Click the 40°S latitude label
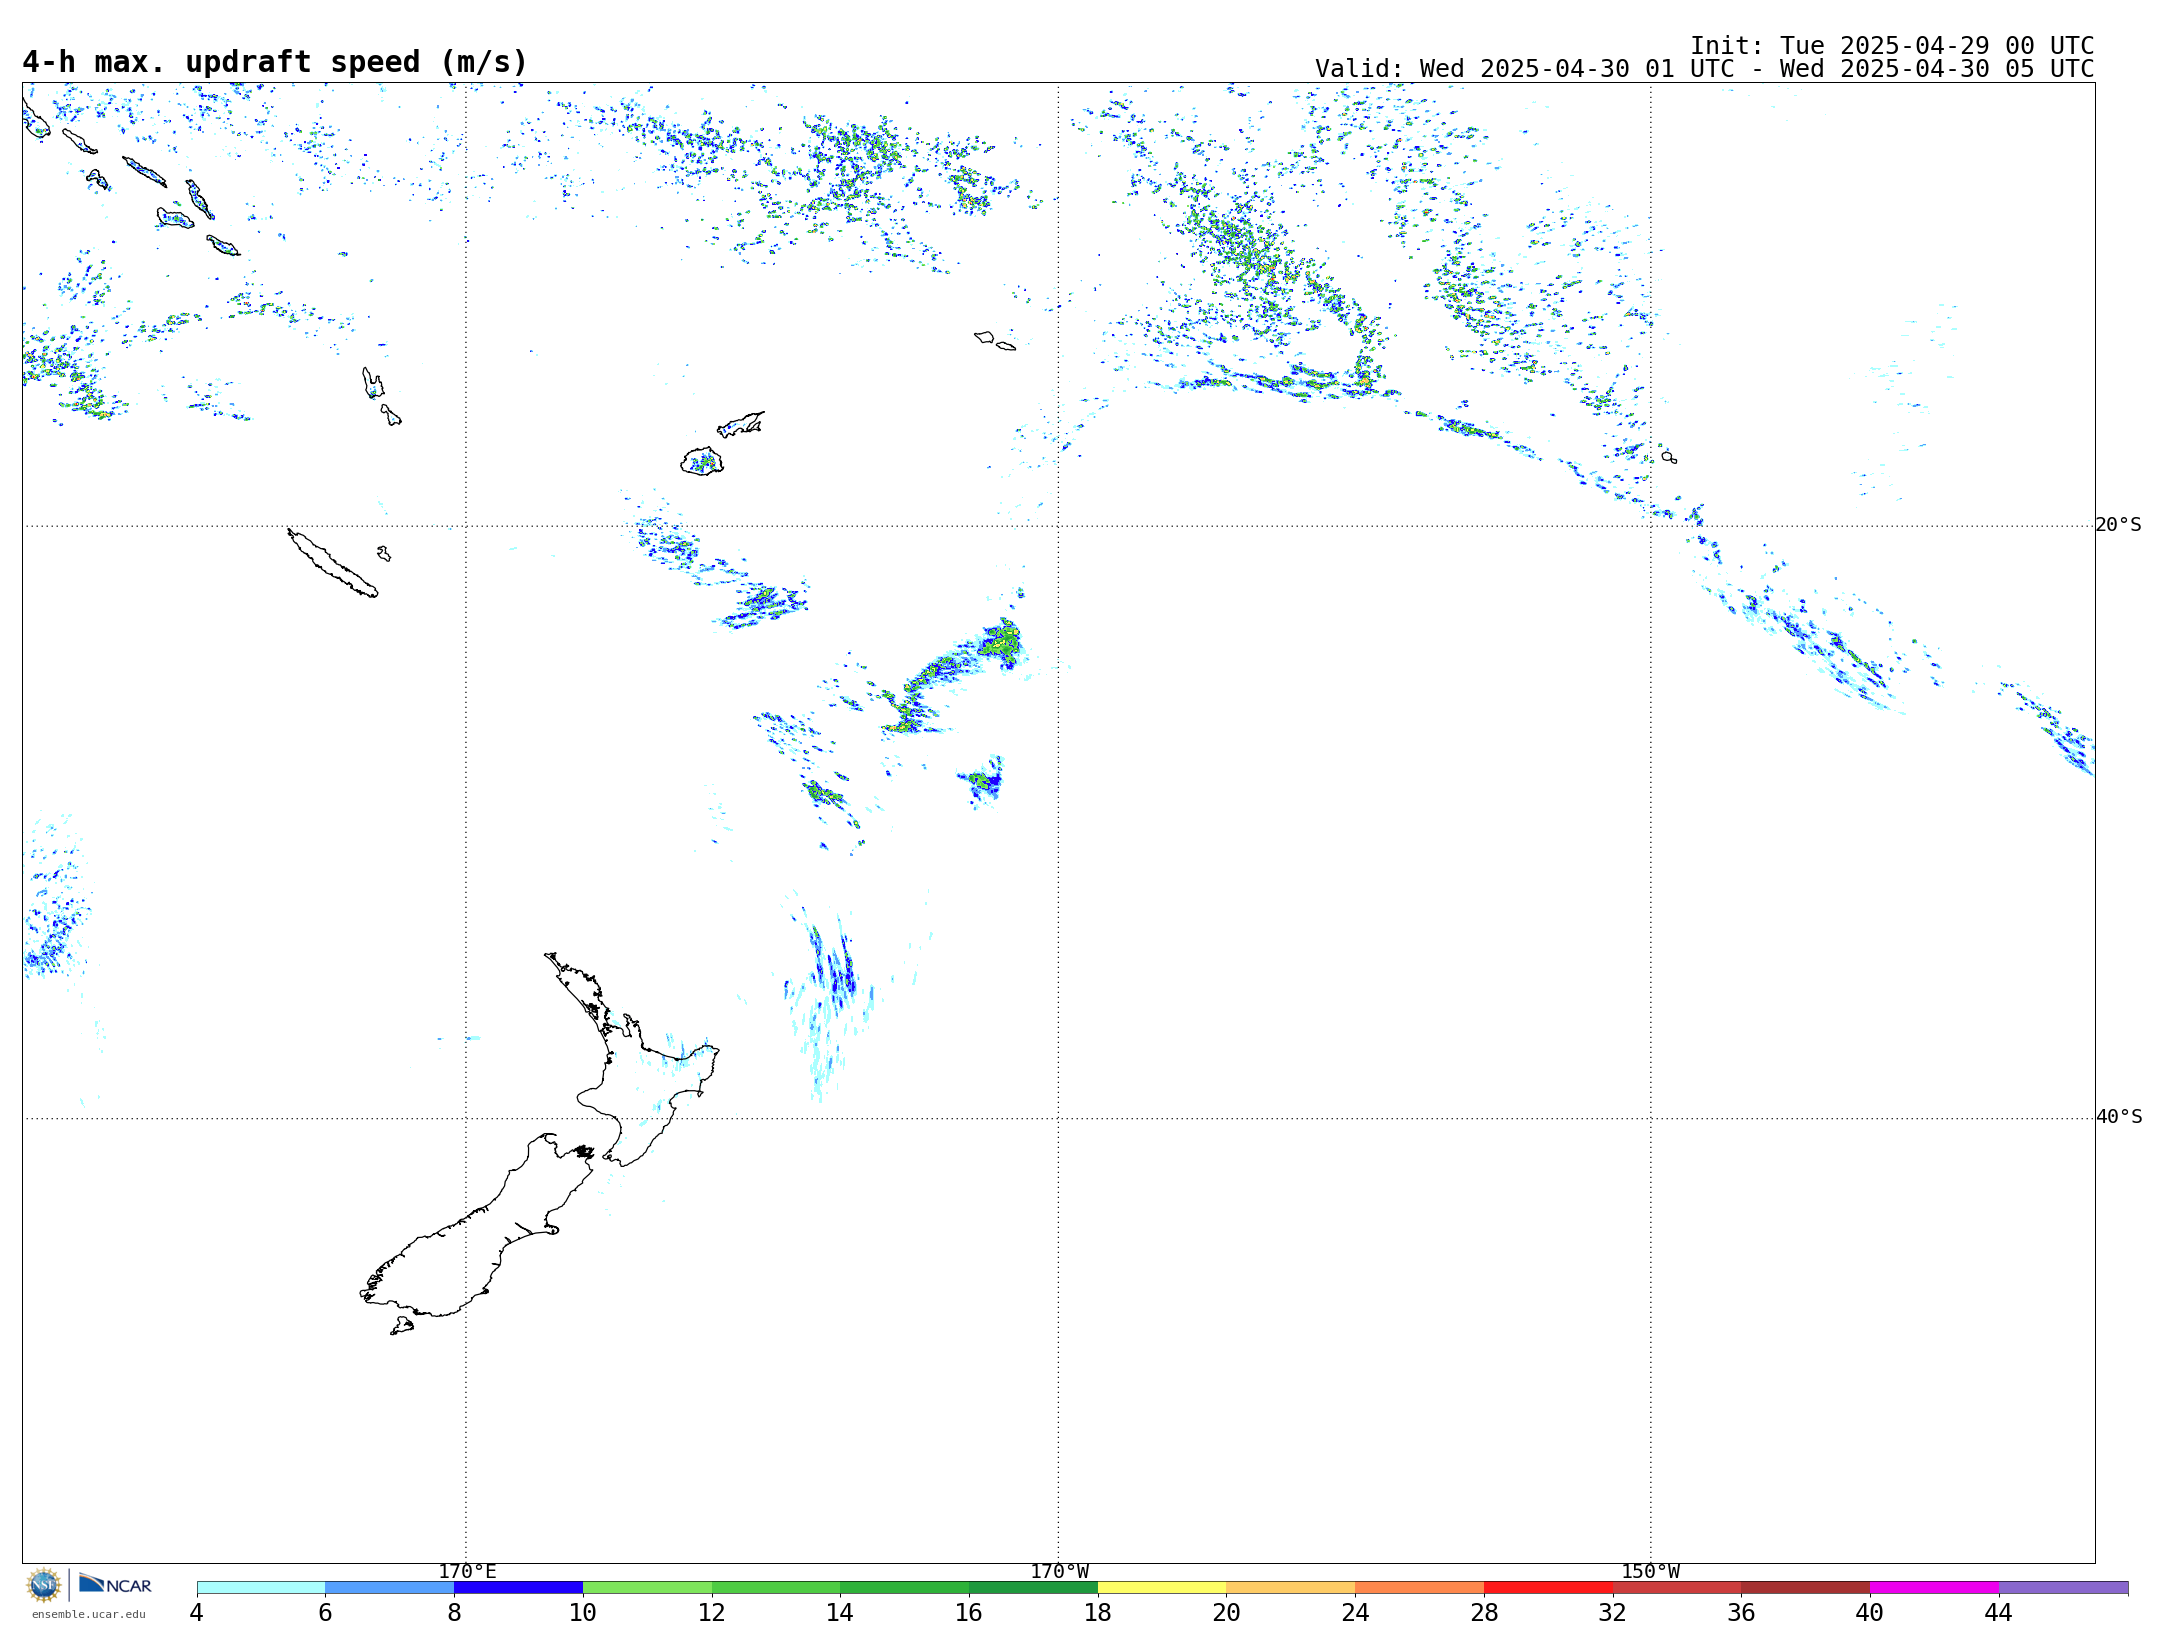The image size is (2160, 1626). tap(2119, 1117)
